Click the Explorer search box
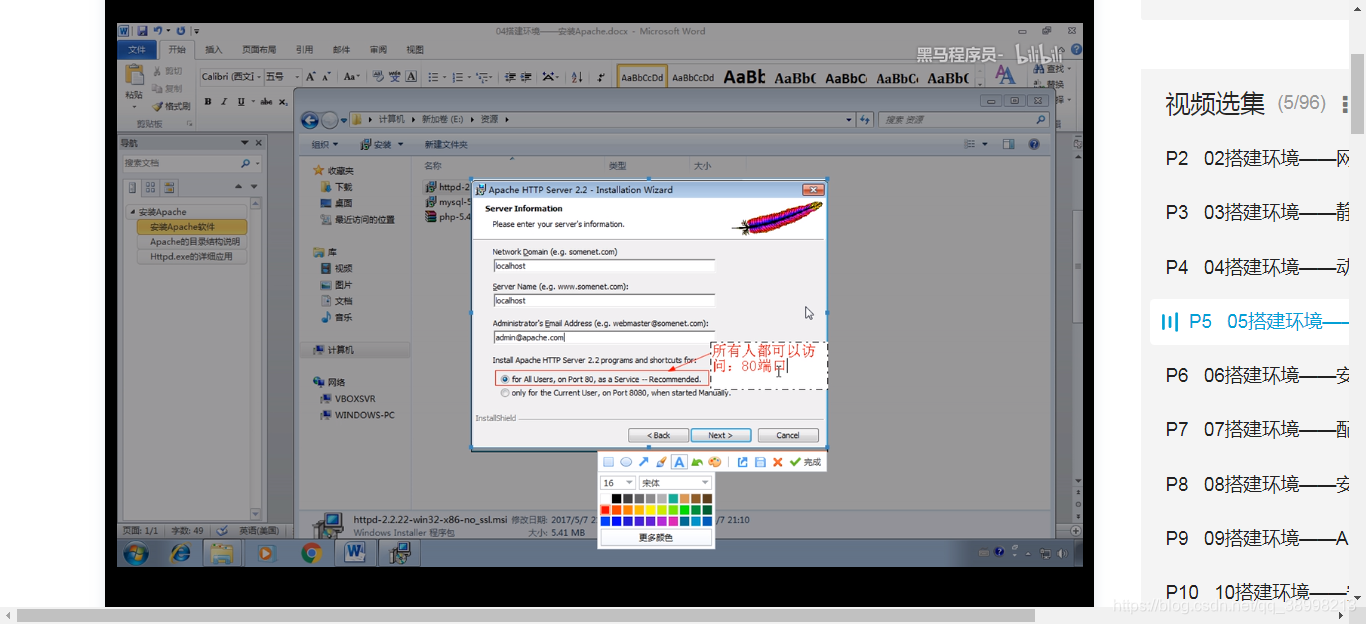This screenshot has width=1366, height=624. (x=961, y=119)
